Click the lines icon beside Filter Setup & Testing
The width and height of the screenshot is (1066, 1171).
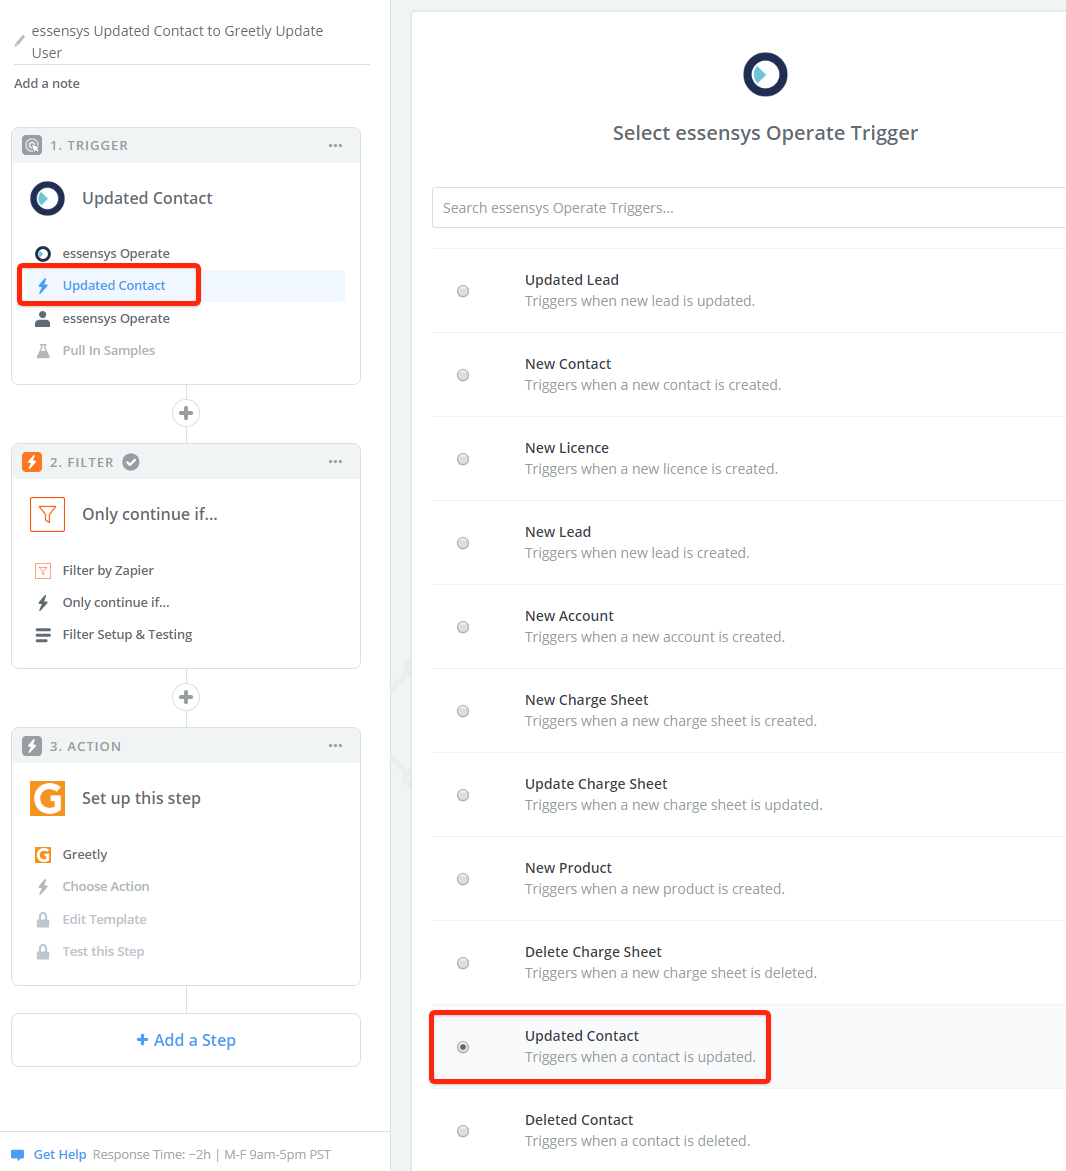[43, 635]
